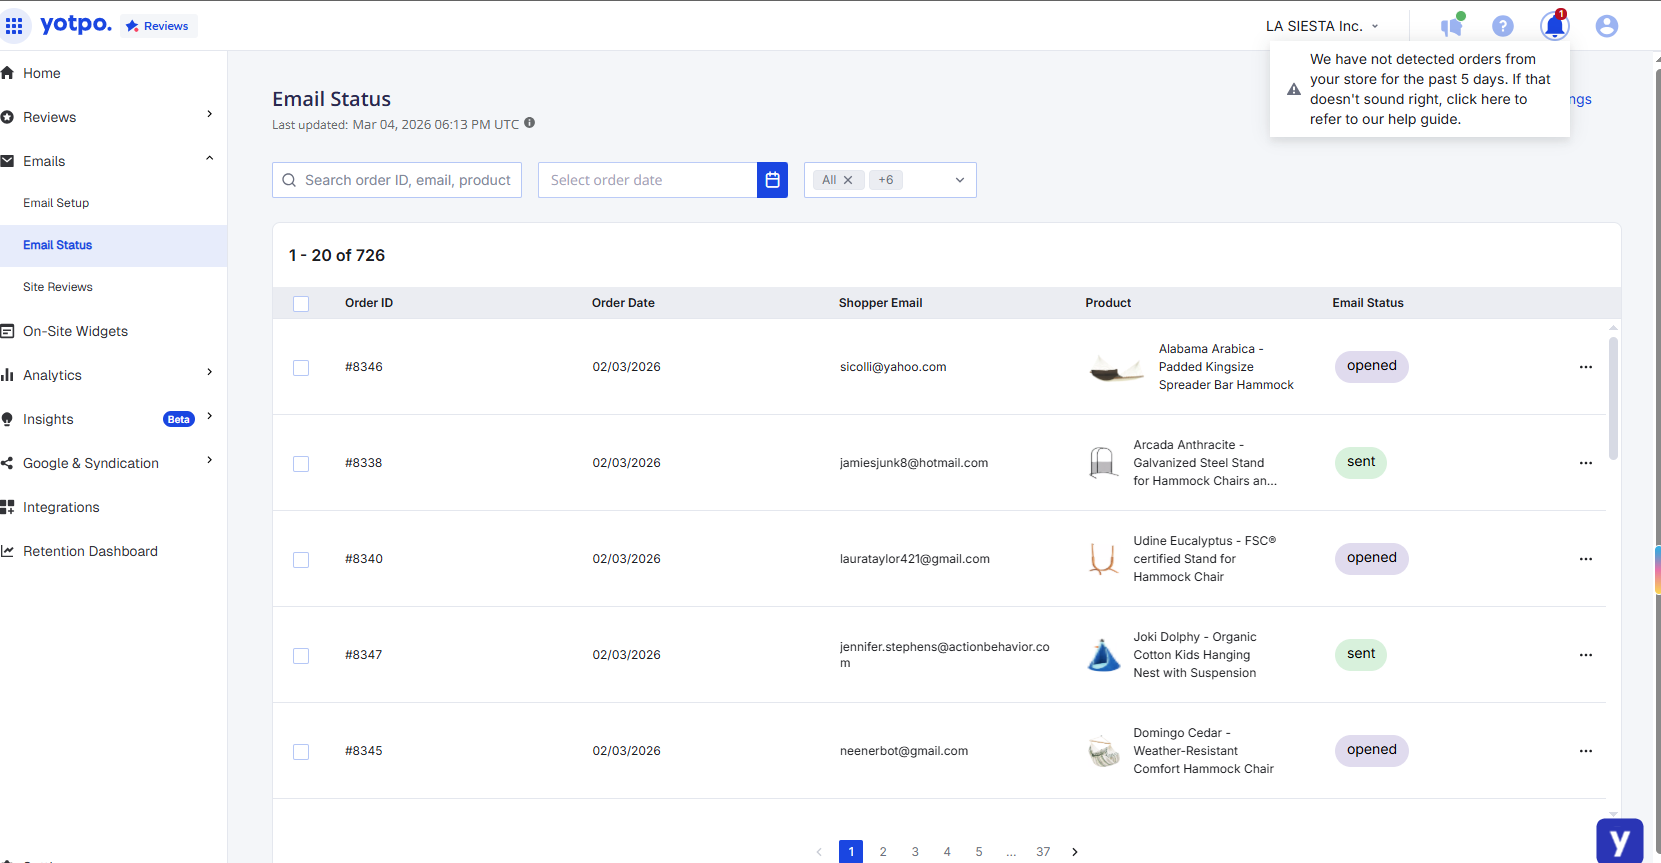Image resolution: width=1661 pixels, height=863 pixels.
Task: Open the Yotpo chat widget button
Action: pos(1619,841)
